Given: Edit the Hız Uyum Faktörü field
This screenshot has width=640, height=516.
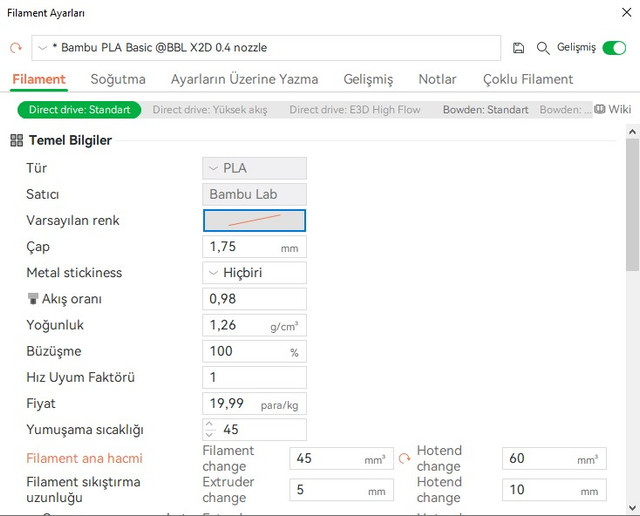Looking at the screenshot, I should [254, 377].
